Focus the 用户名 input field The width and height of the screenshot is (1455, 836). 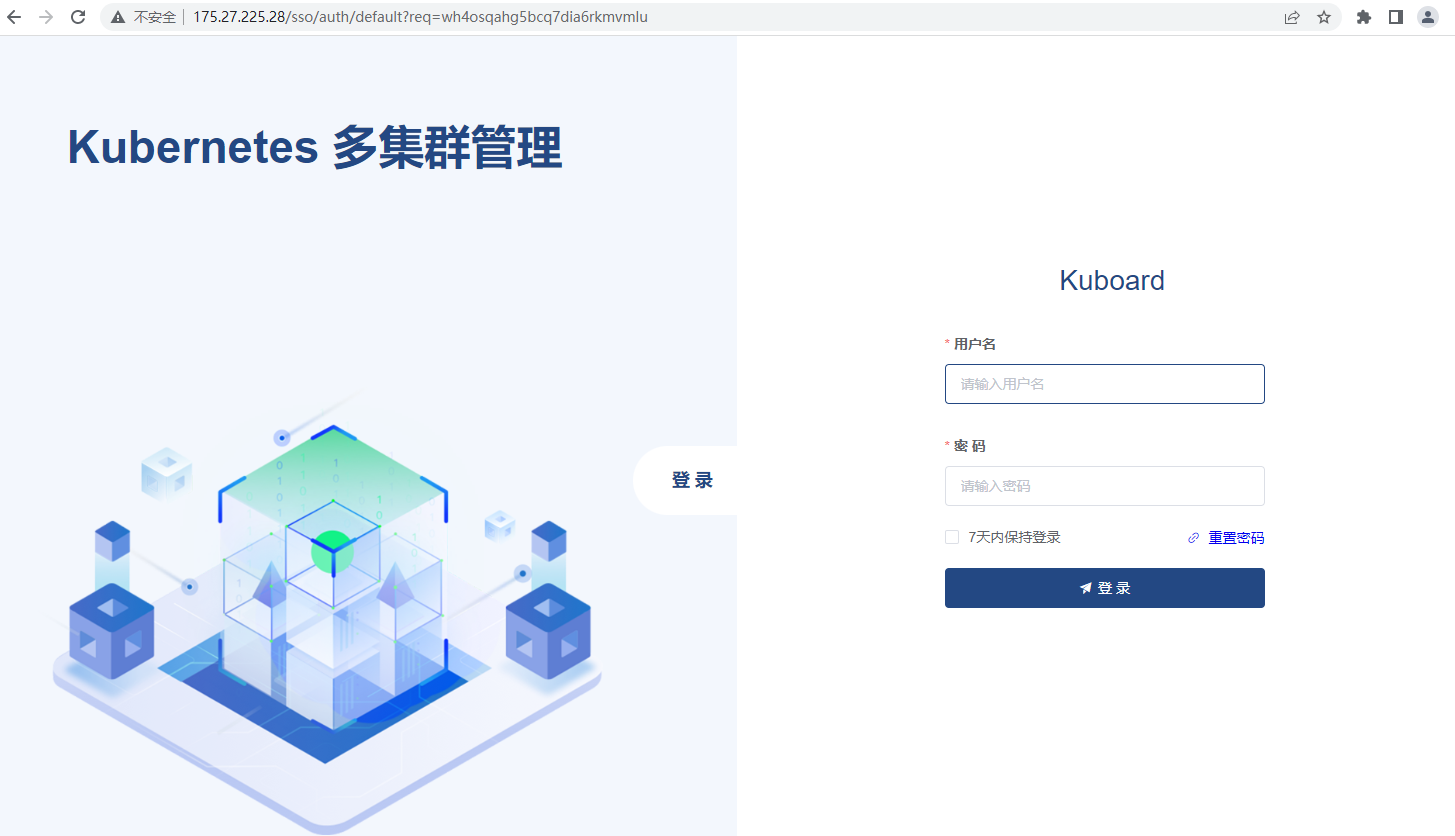pyautogui.click(x=1105, y=384)
